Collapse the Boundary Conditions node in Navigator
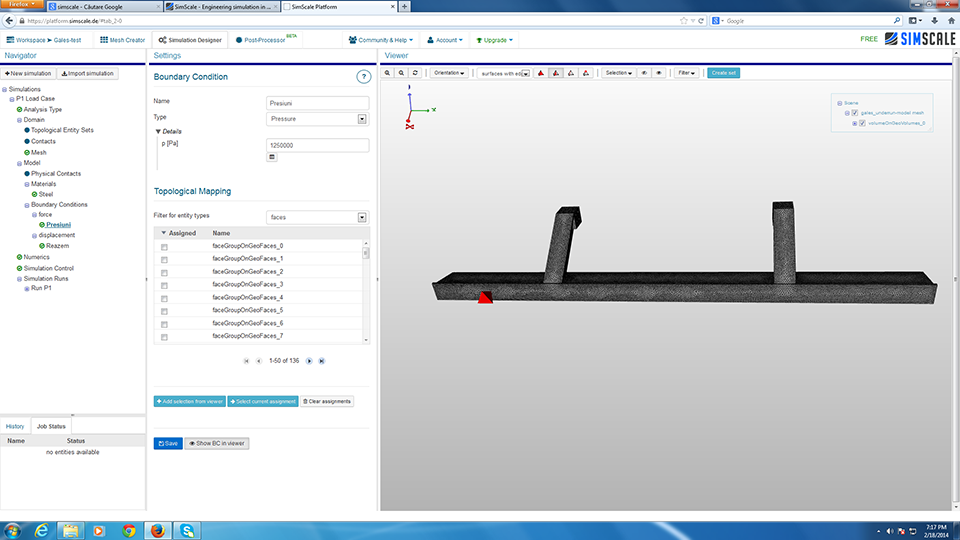 click(26, 205)
